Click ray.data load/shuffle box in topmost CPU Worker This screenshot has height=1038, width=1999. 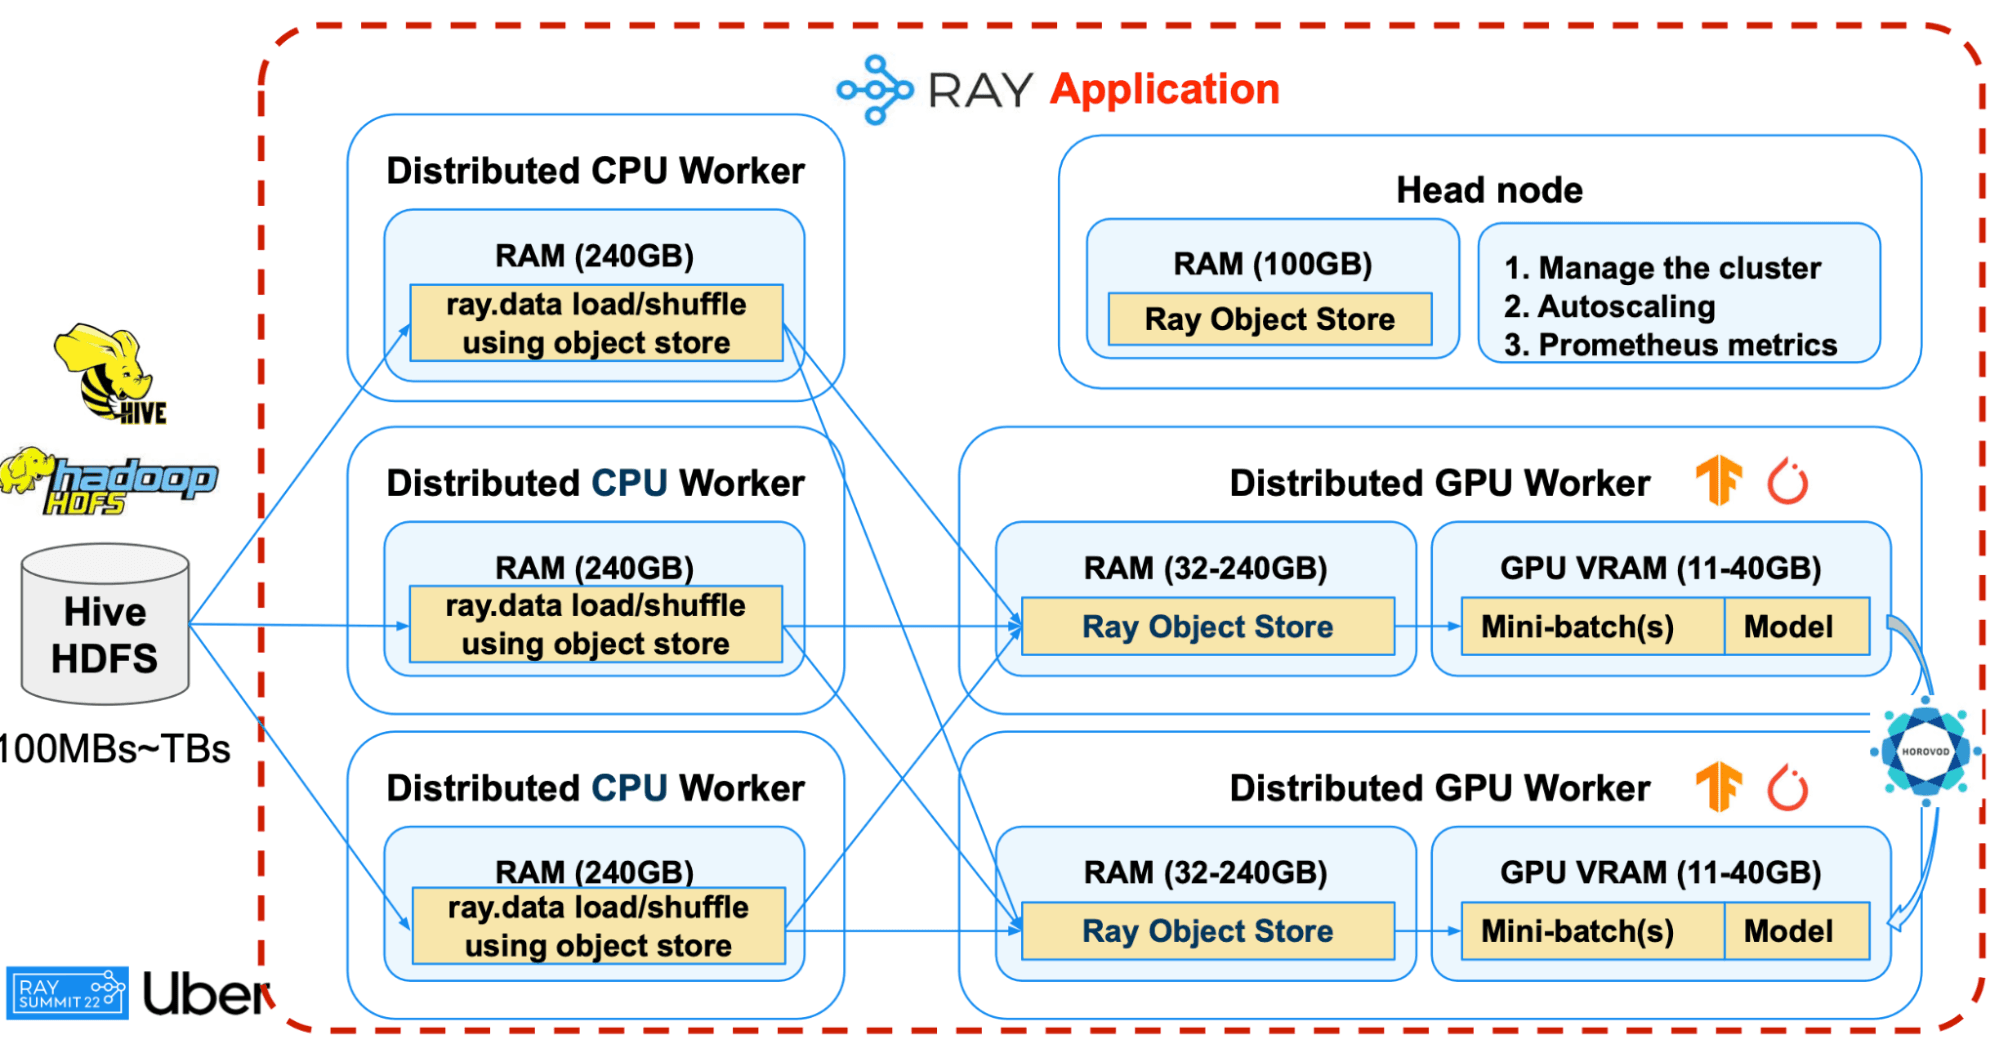[x=596, y=323]
